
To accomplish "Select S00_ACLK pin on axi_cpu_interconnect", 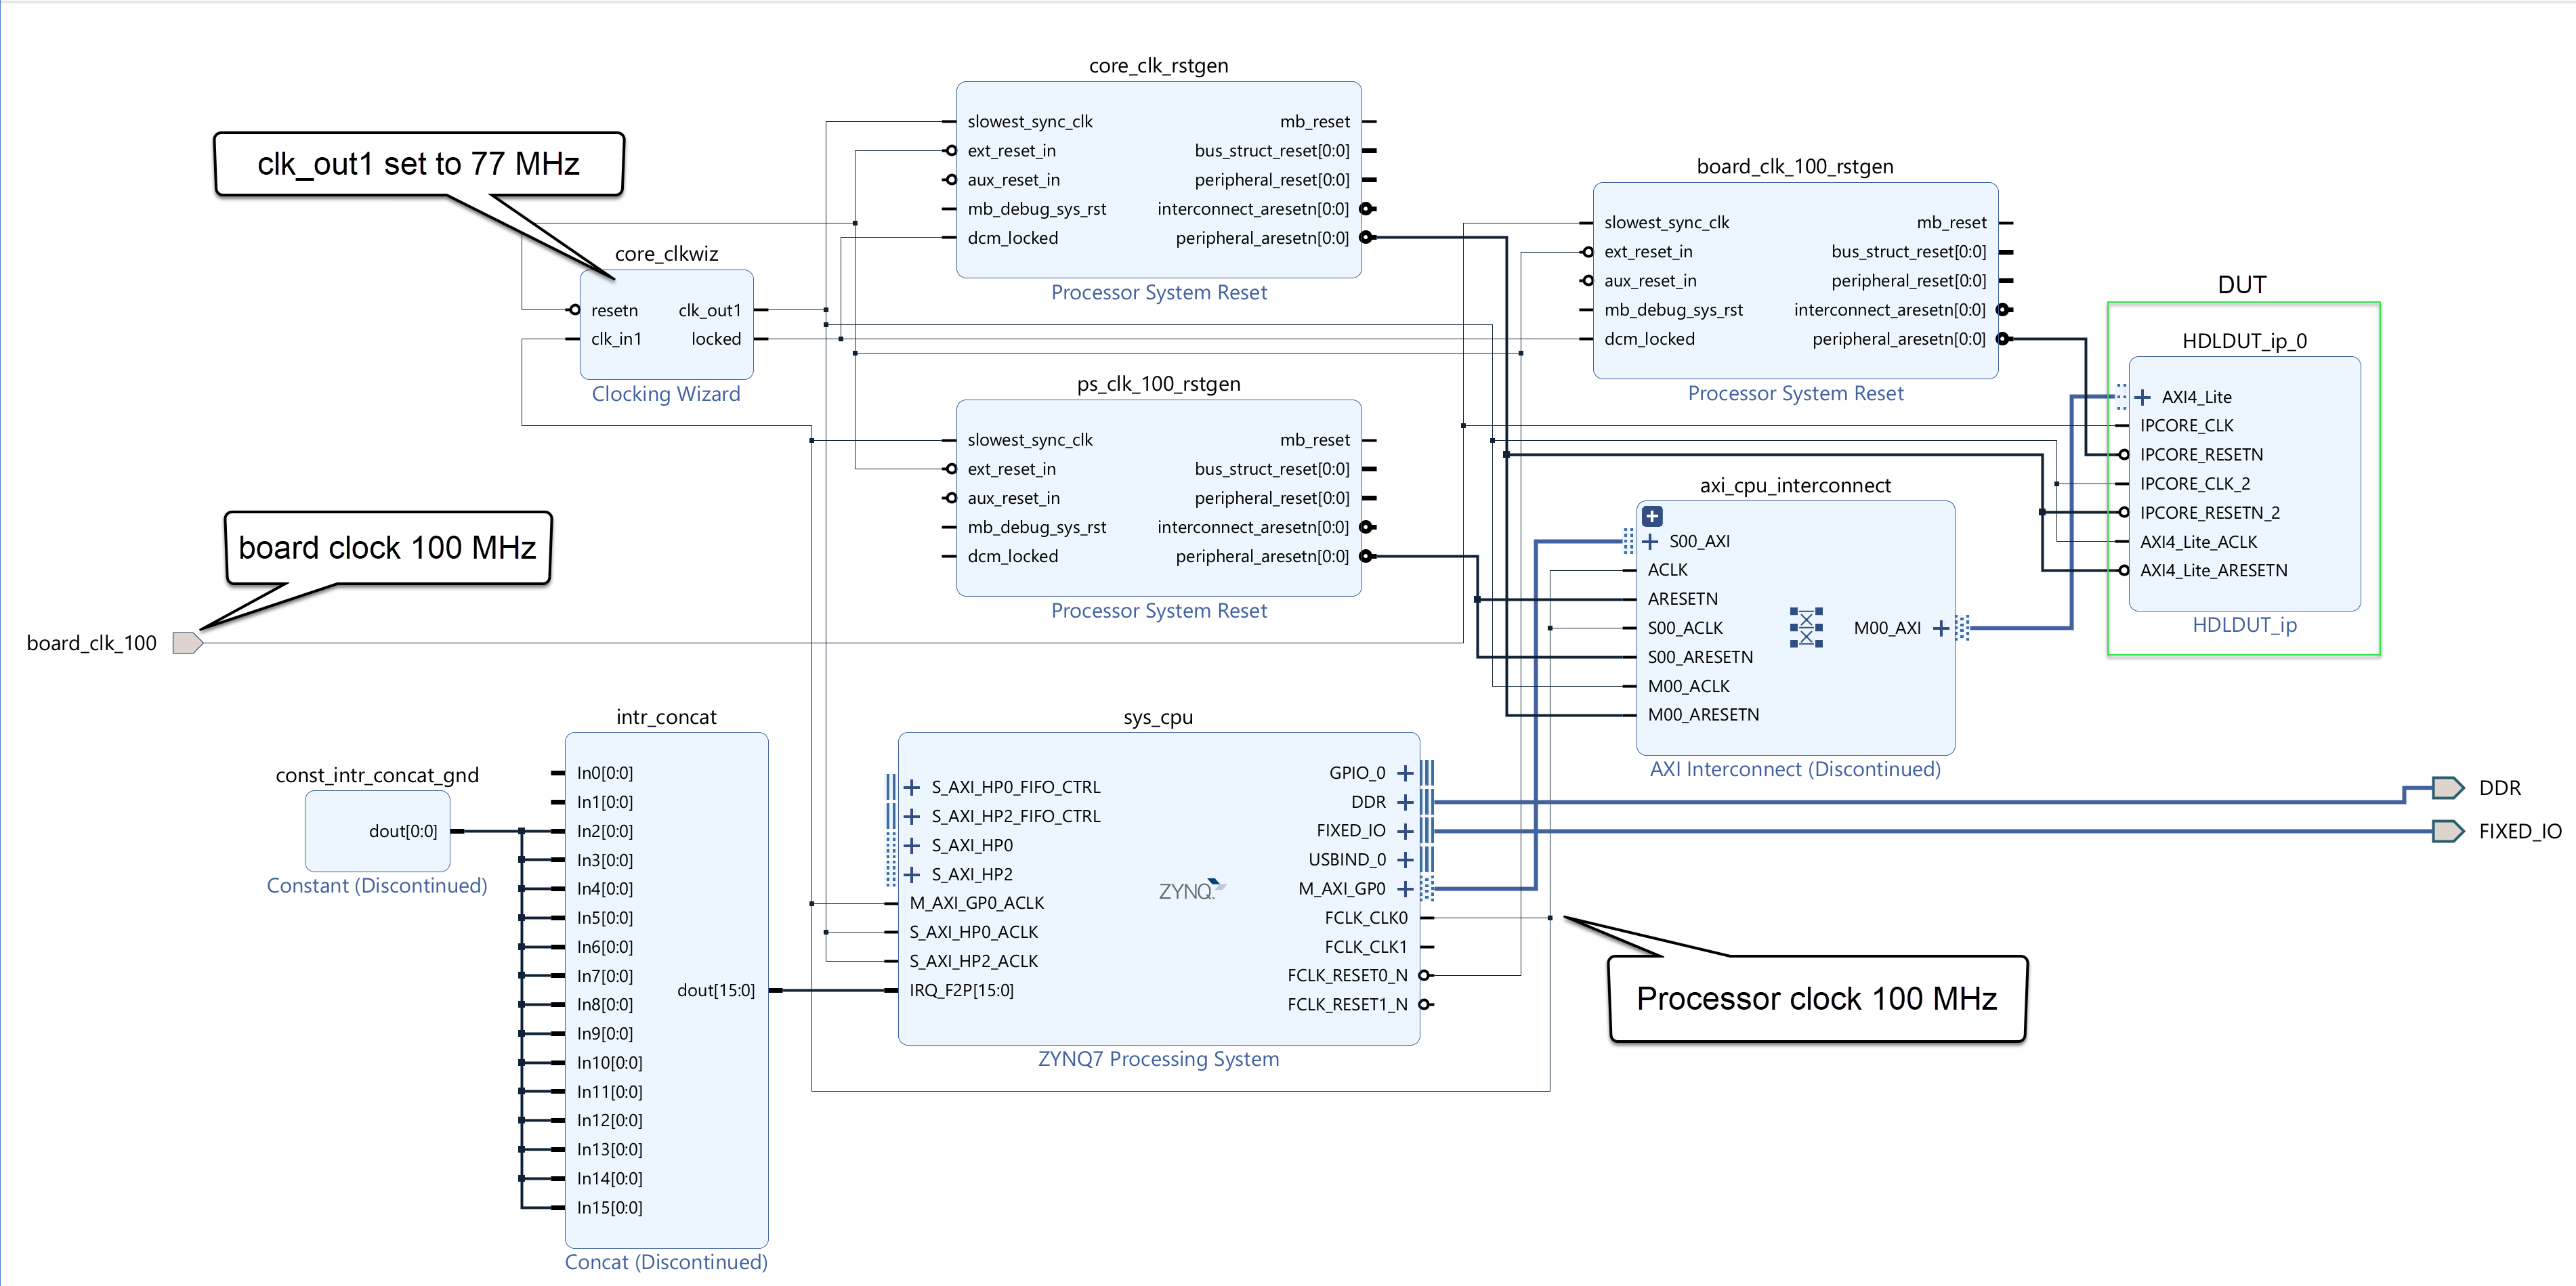I will [1685, 628].
